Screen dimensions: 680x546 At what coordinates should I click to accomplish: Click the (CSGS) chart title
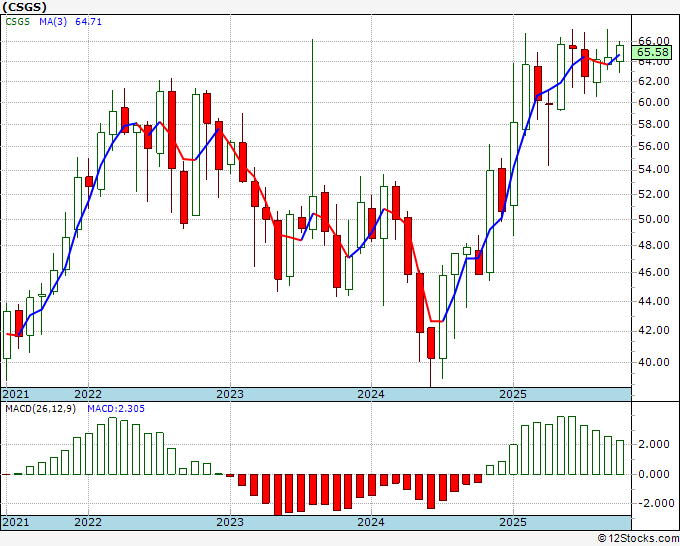click(24, 7)
